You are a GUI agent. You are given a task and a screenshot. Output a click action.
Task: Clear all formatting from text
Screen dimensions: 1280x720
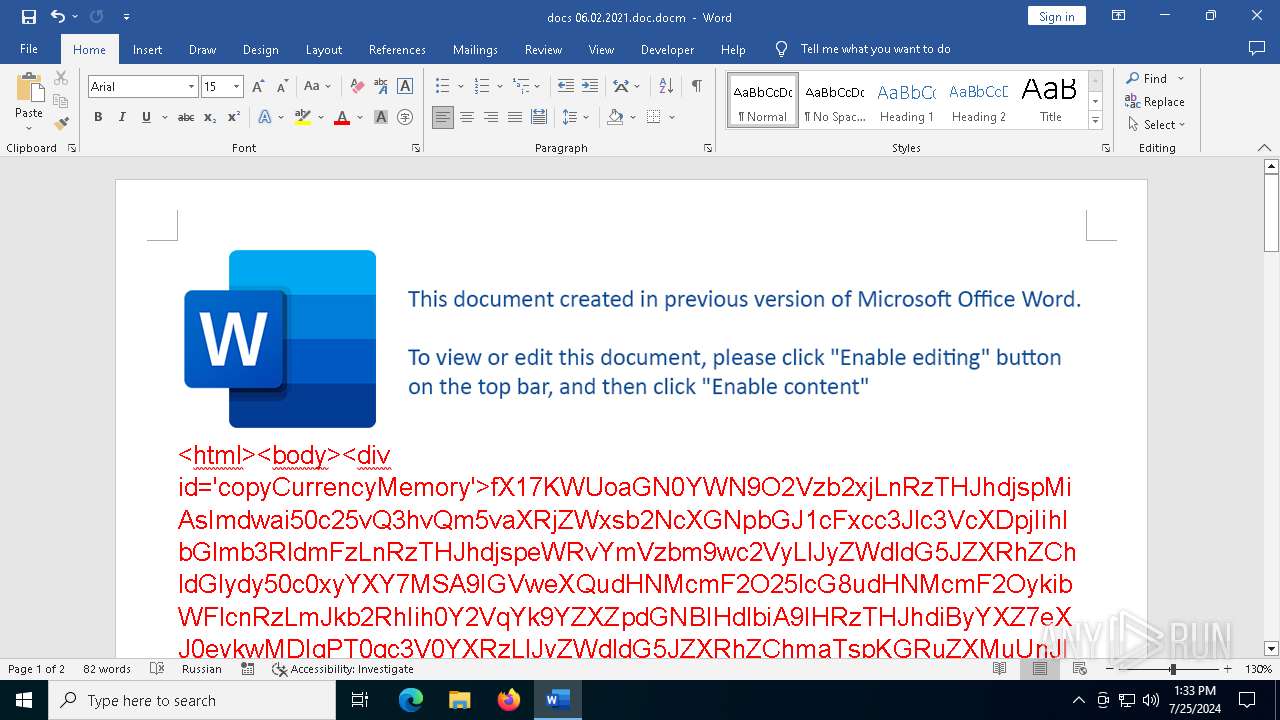click(357, 87)
